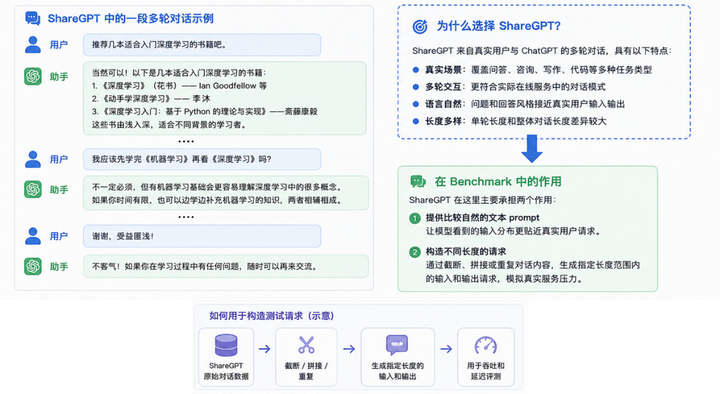This screenshot has height=394, width=720.
Task: Click the heading 如何用于构造测试请求（示意）
Action: (x=272, y=316)
